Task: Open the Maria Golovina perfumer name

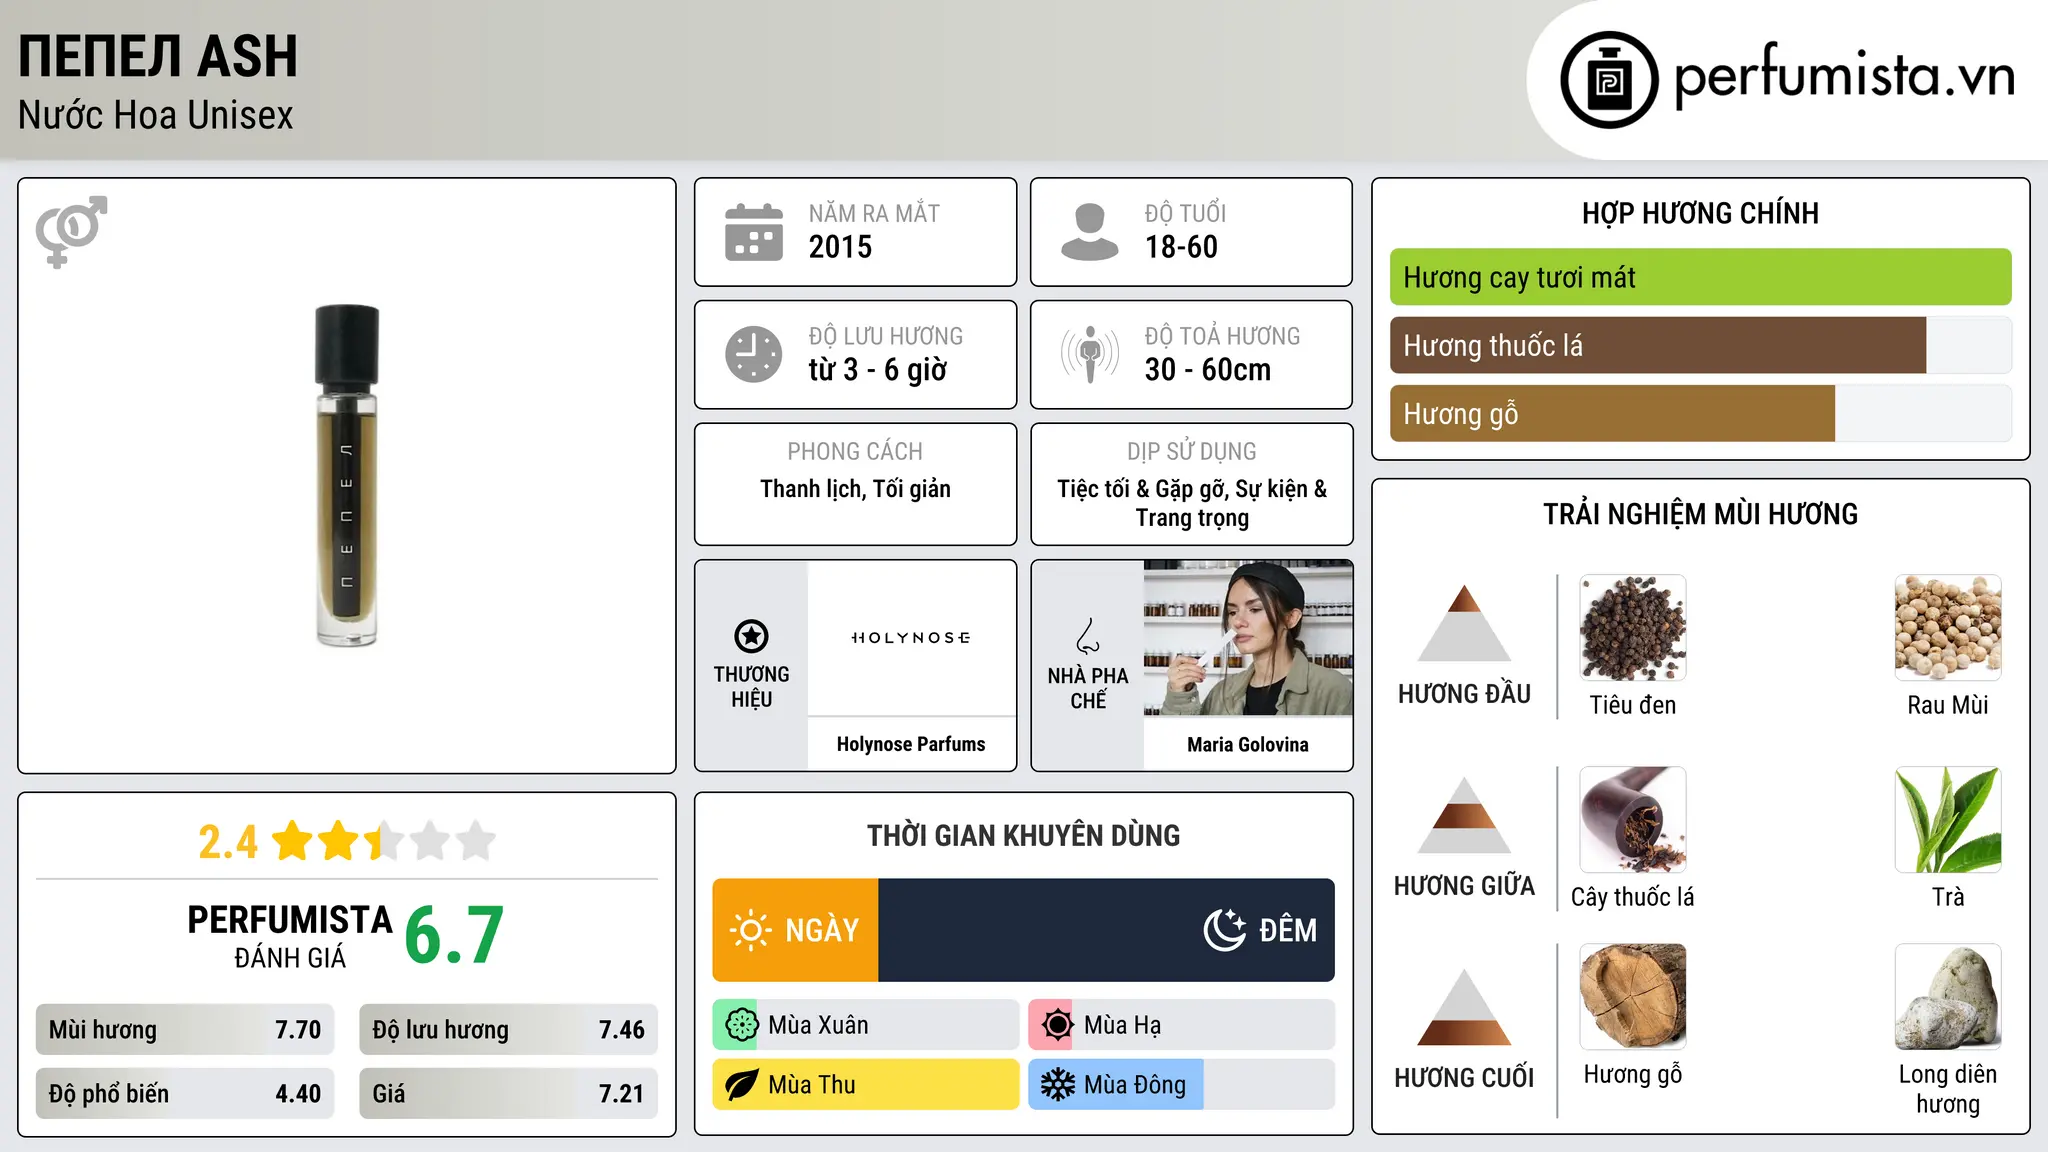Action: (1248, 744)
